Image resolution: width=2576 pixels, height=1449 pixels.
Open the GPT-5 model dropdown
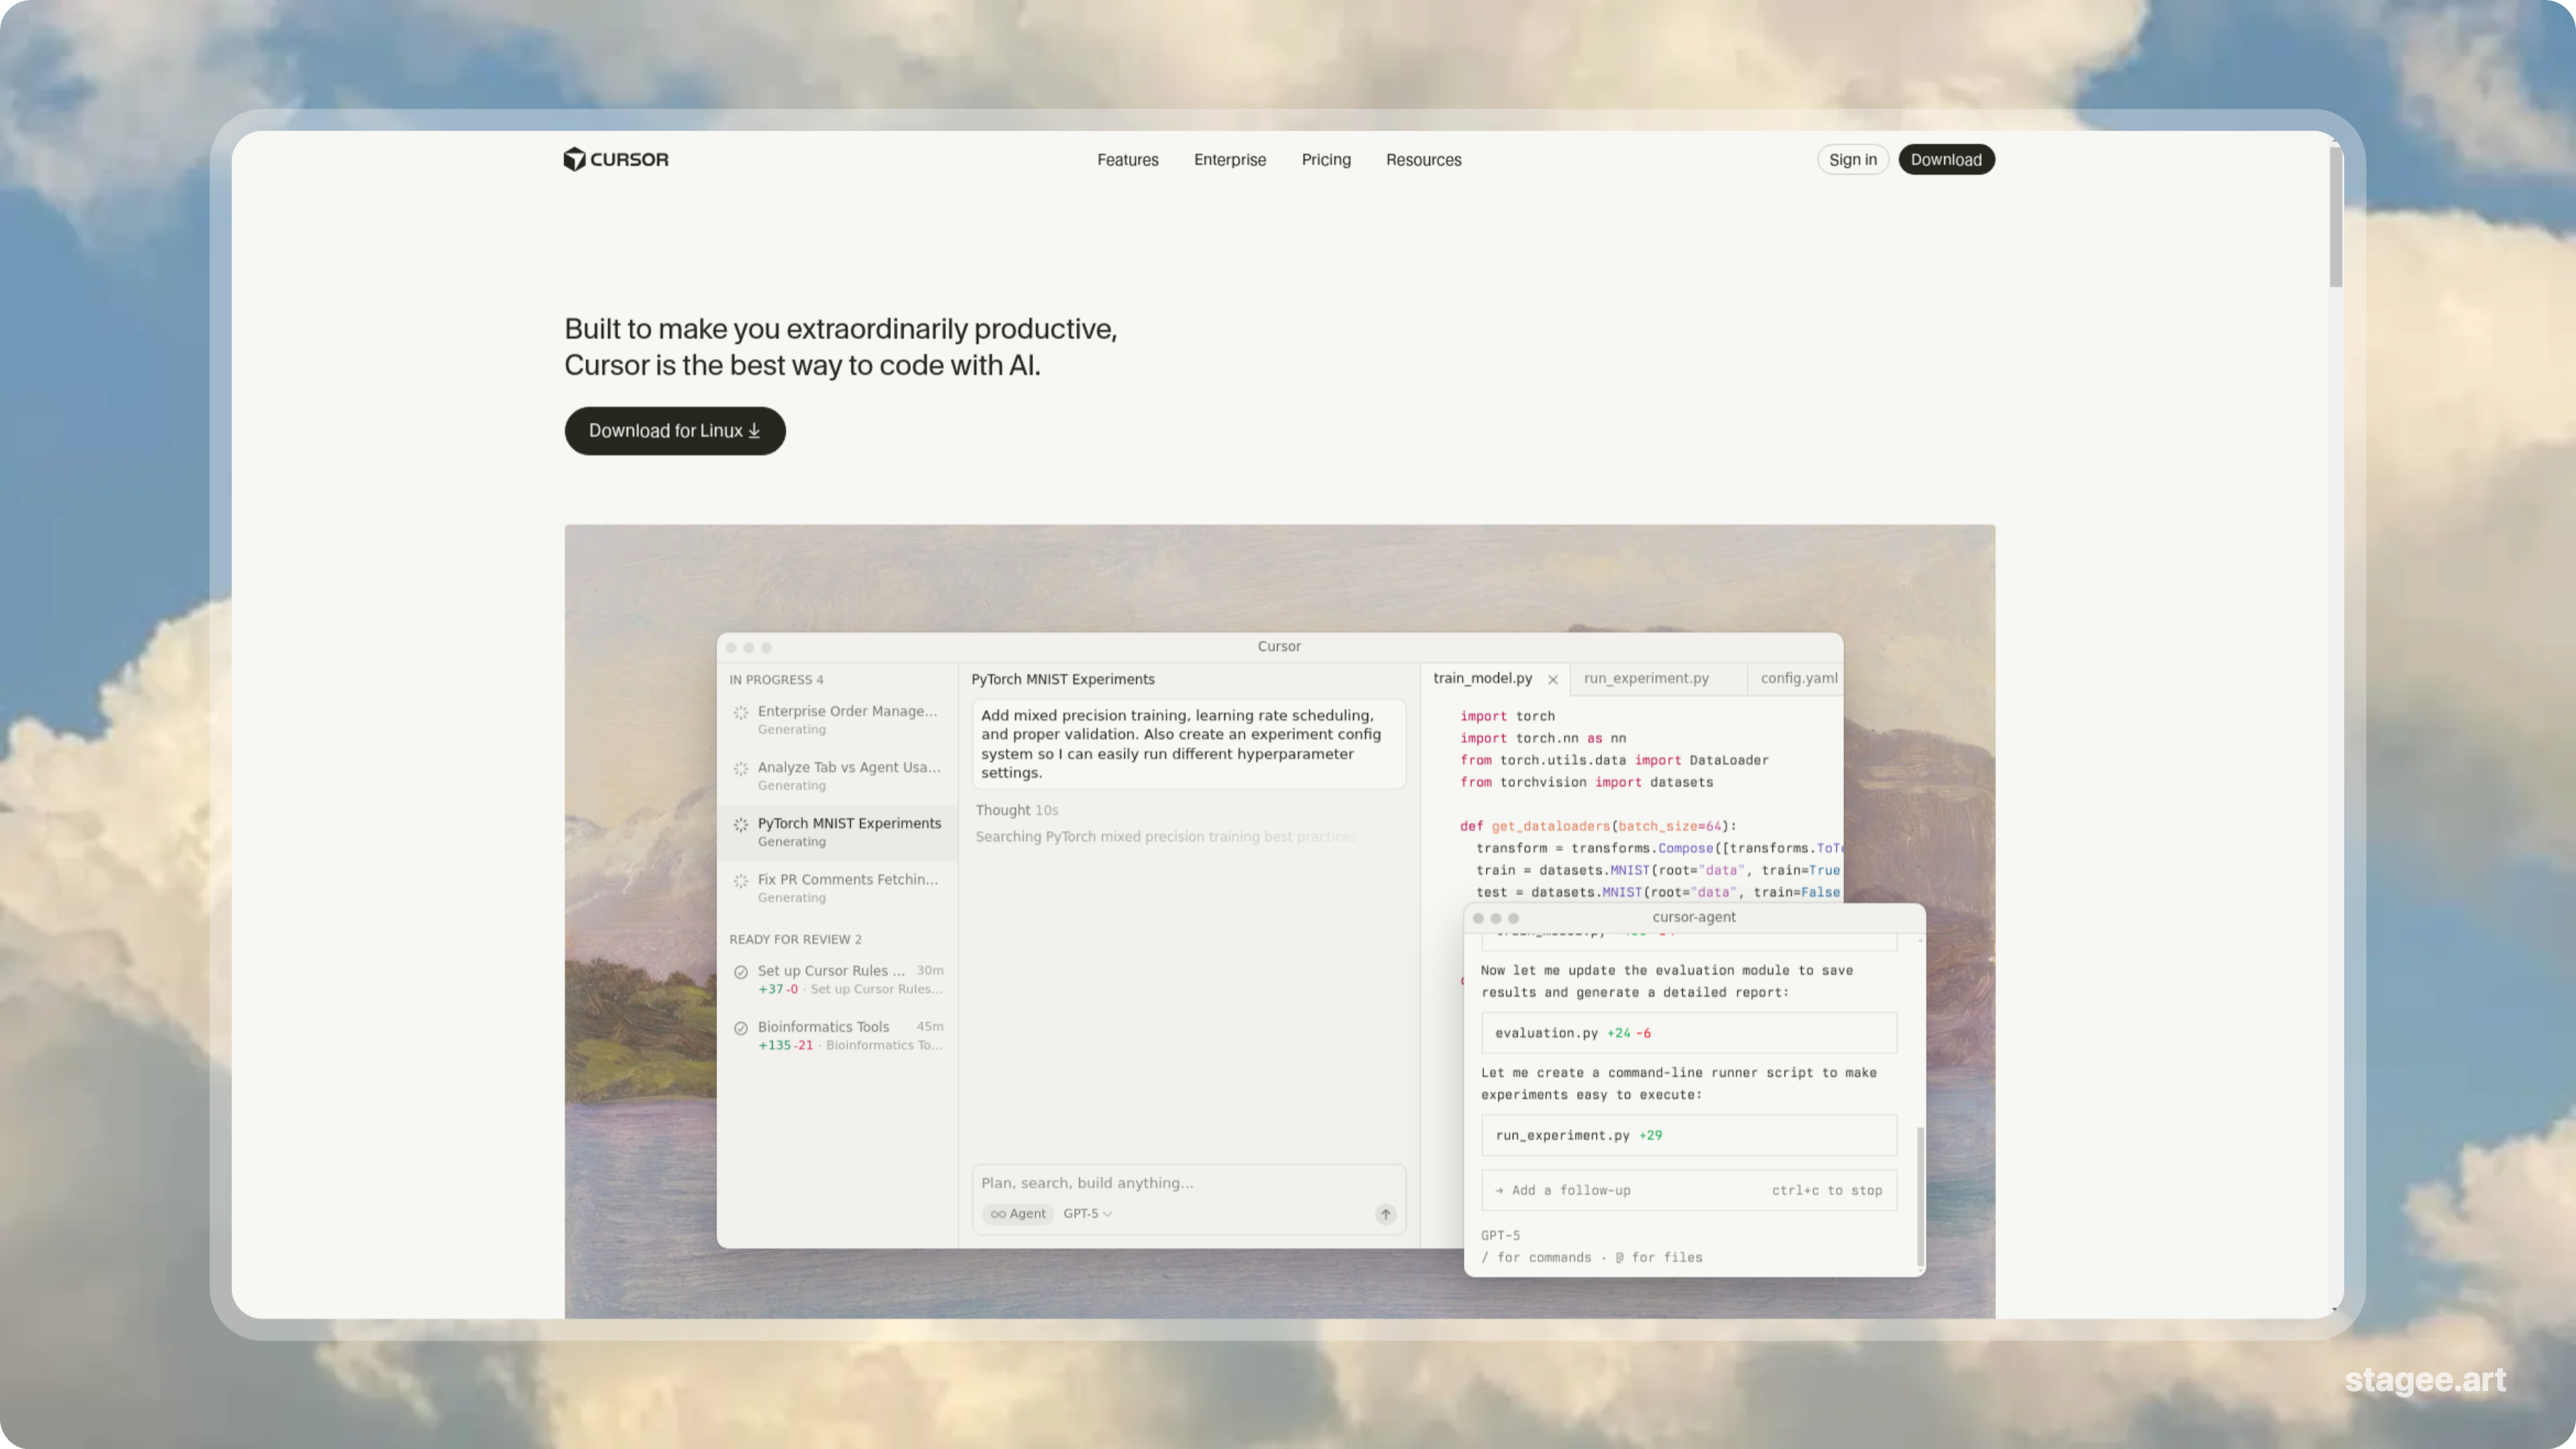pyautogui.click(x=1087, y=1214)
